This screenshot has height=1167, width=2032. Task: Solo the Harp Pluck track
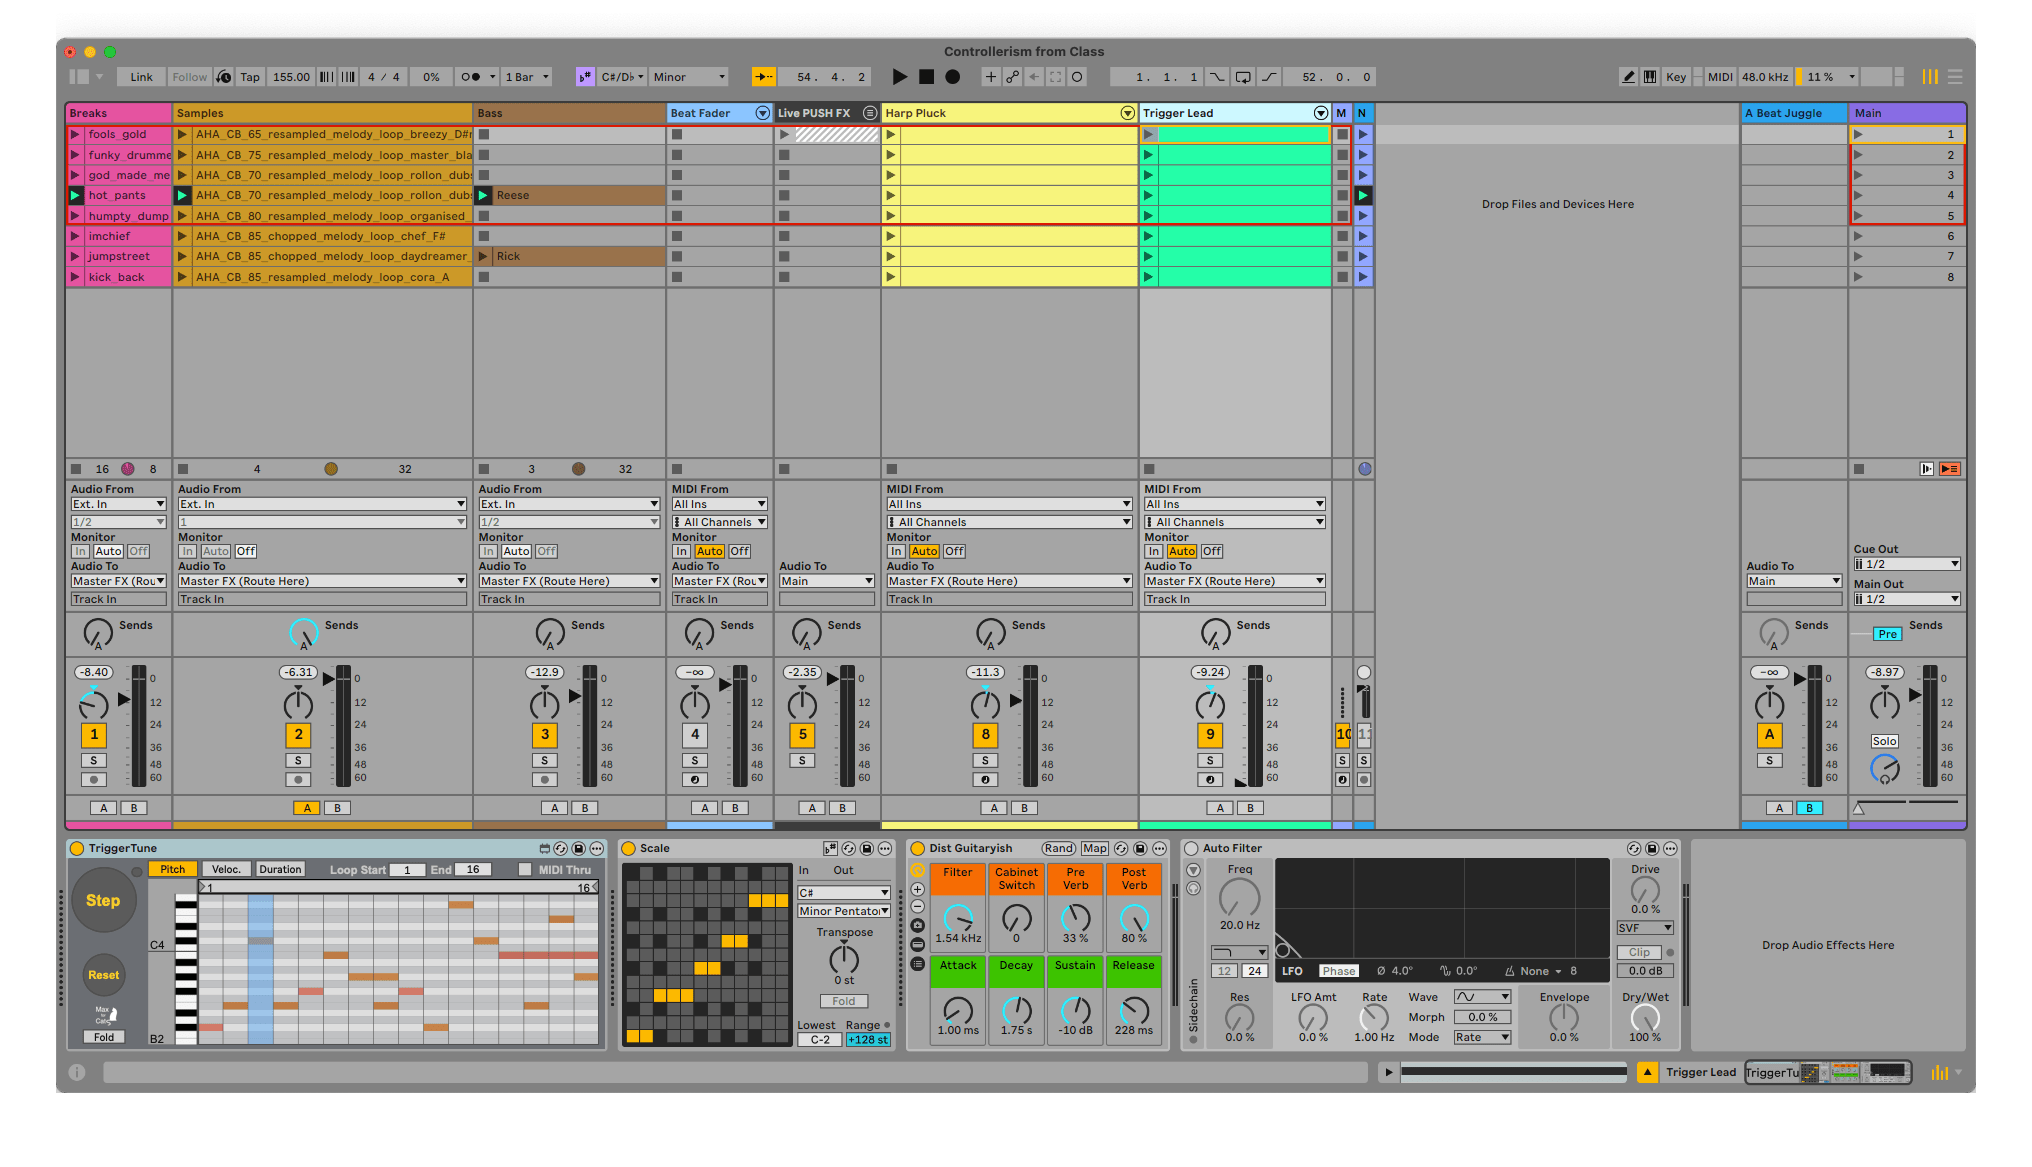tap(985, 761)
